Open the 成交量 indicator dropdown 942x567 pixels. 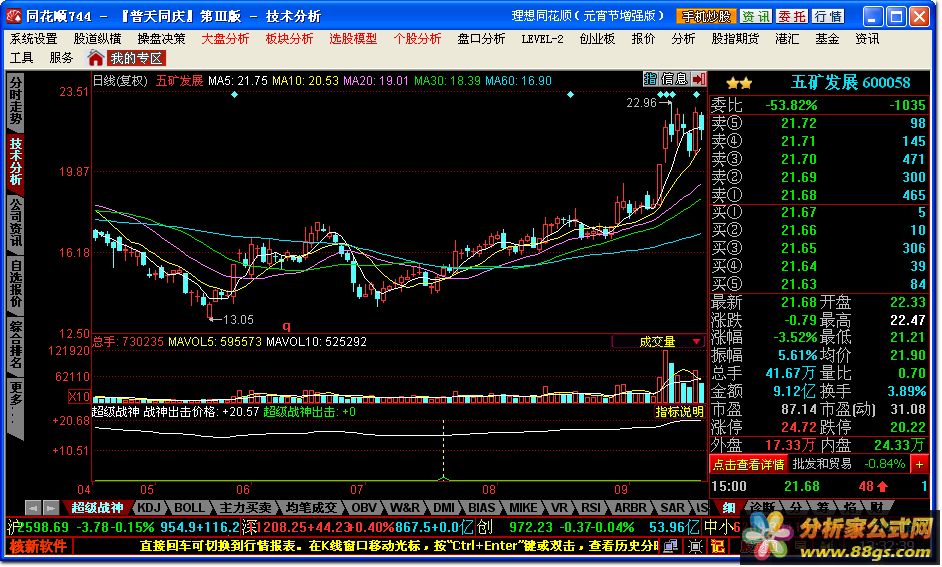point(657,342)
